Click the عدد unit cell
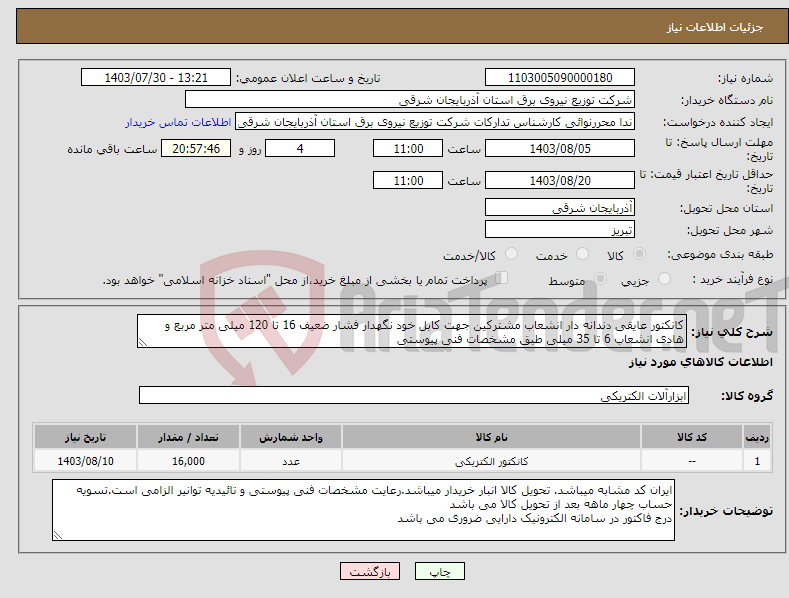The width and height of the screenshot is (789, 598). pyautogui.click(x=291, y=461)
